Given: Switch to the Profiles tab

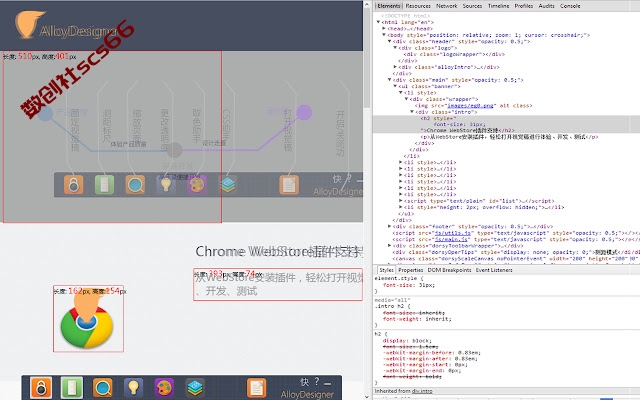Looking at the screenshot, I should point(524,6).
